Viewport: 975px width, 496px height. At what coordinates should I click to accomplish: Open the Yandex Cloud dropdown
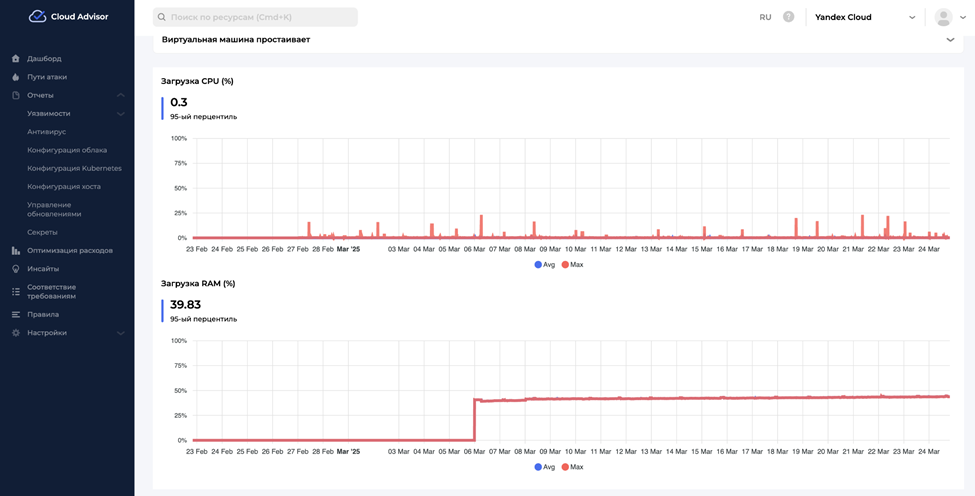(865, 17)
